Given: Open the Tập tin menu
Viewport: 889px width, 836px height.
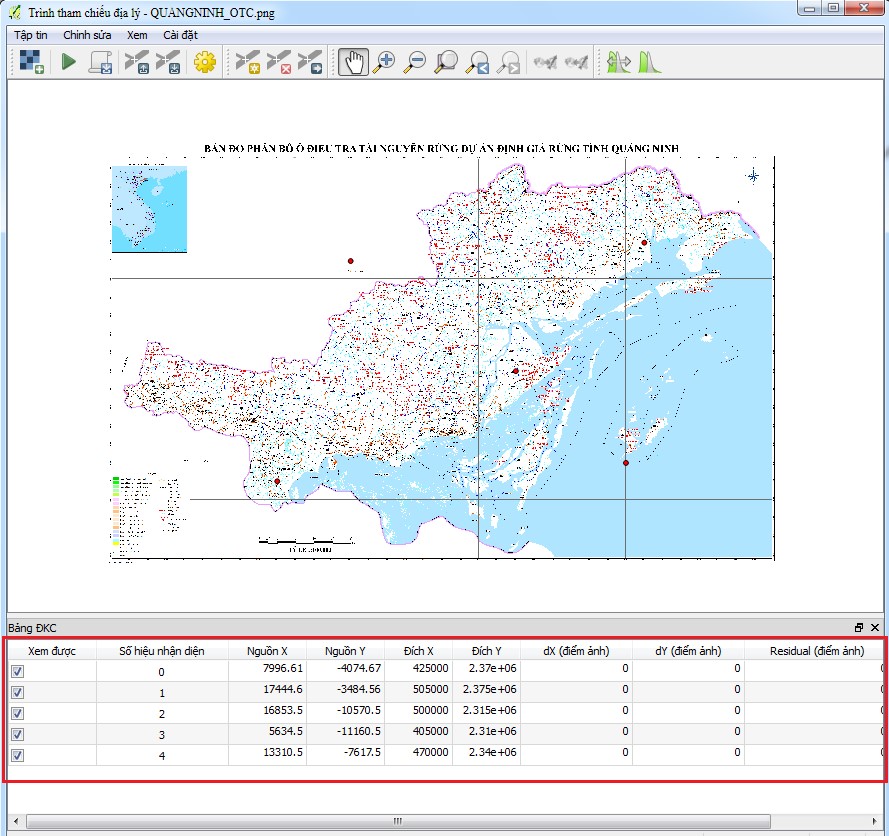Looking at the screenshot, I should tap(31, 35).
